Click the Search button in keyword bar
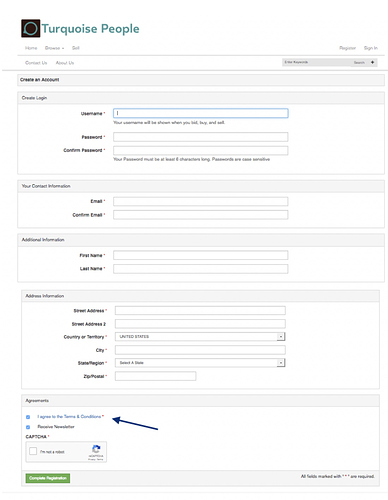The image size is (388, 500). click(x=359, y=62)
